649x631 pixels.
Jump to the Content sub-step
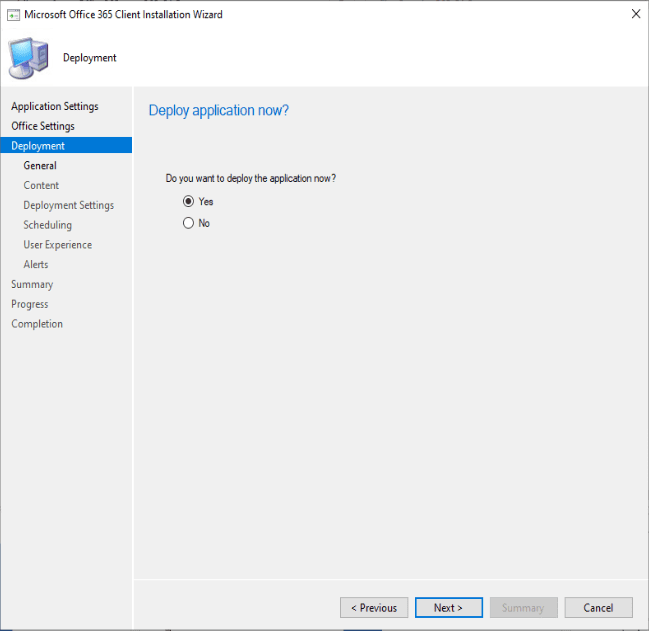pos(41,185)
